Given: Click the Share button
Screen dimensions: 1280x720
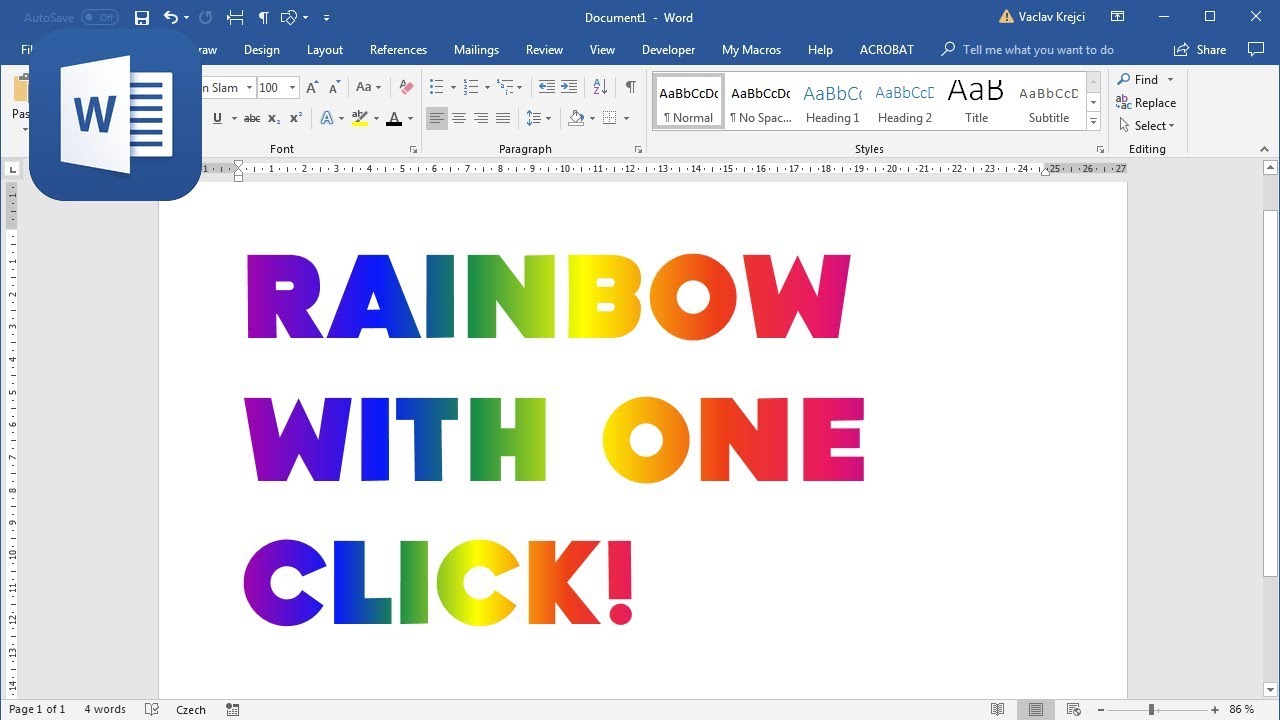Looking at the screenshot, I should click(1200, 50).
